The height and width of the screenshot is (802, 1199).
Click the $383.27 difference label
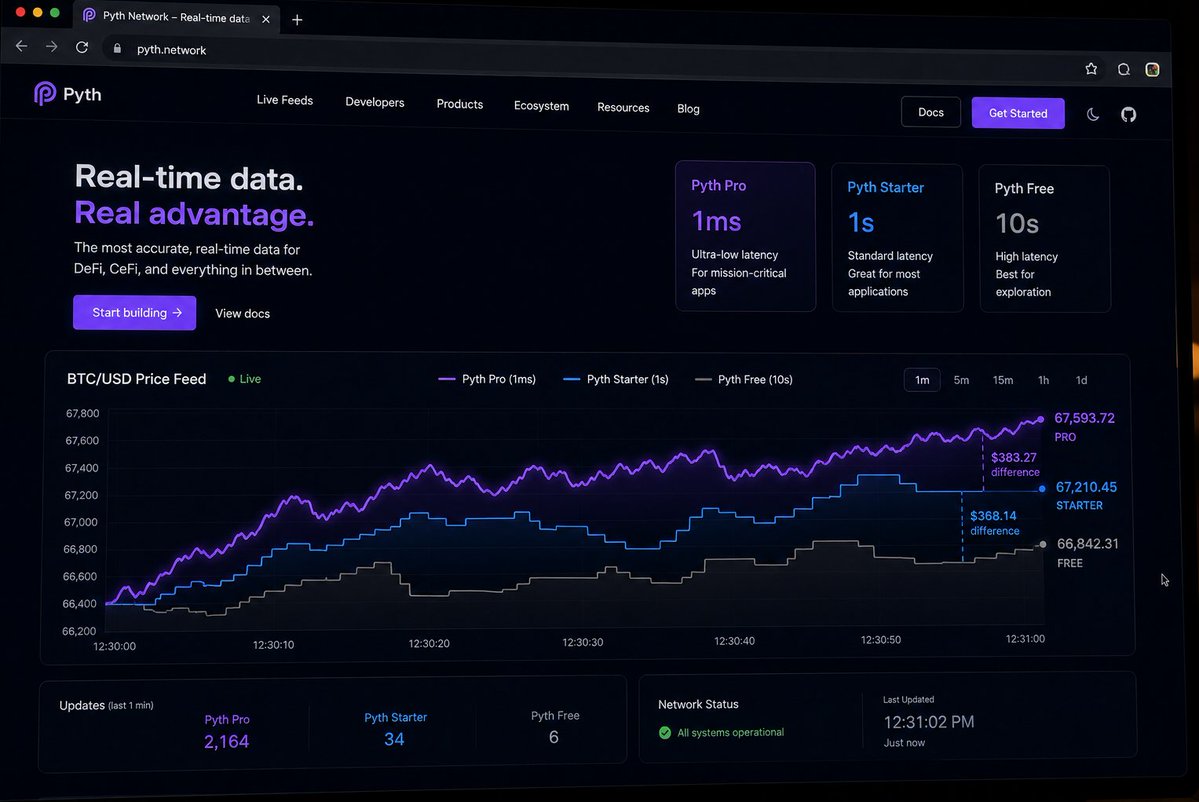point(1014,464)
